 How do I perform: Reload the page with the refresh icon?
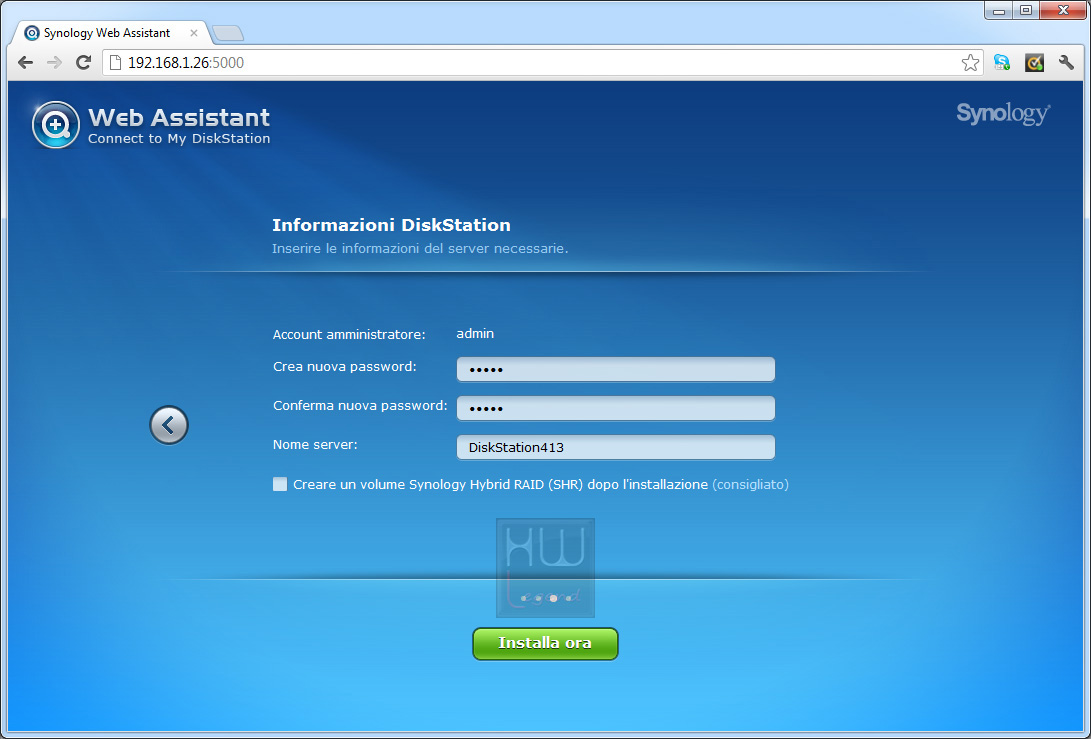[83, 63]
